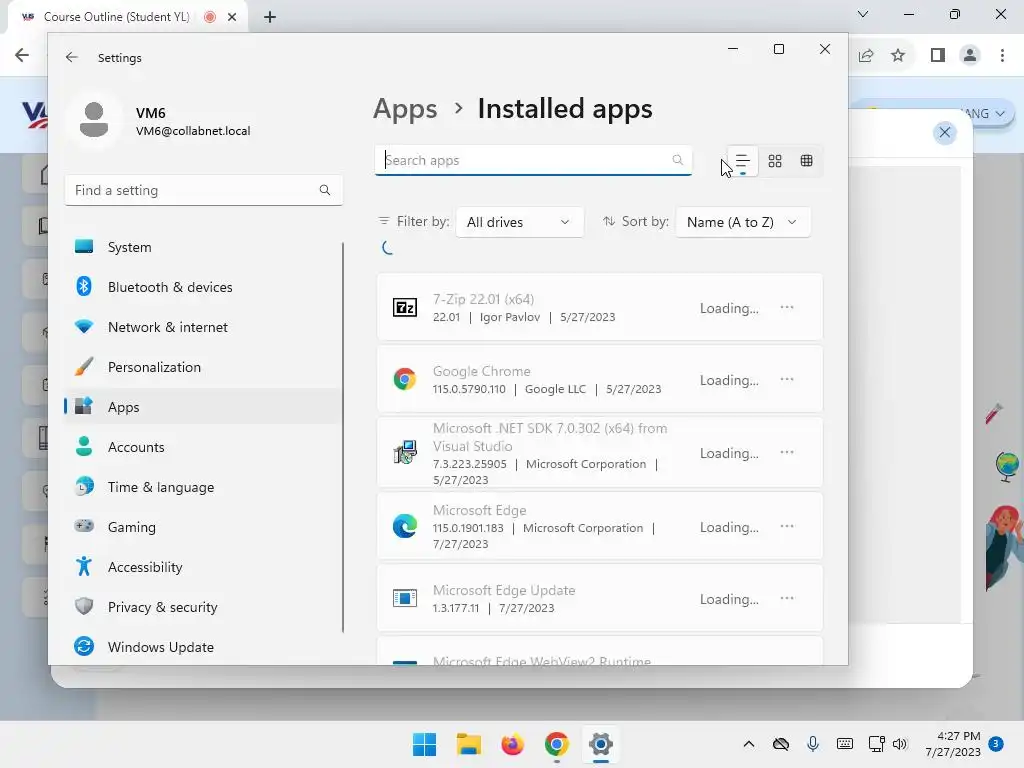Click the Microsoft Edge app name
This screenshot has height=768, width=1024.
pyautogui.click(x=479, y=510)
